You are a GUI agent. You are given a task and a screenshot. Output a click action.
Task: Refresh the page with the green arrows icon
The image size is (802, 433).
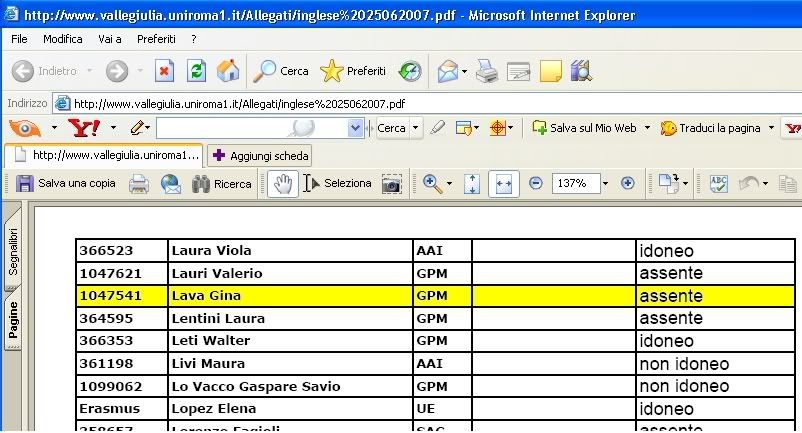point(197,71)
